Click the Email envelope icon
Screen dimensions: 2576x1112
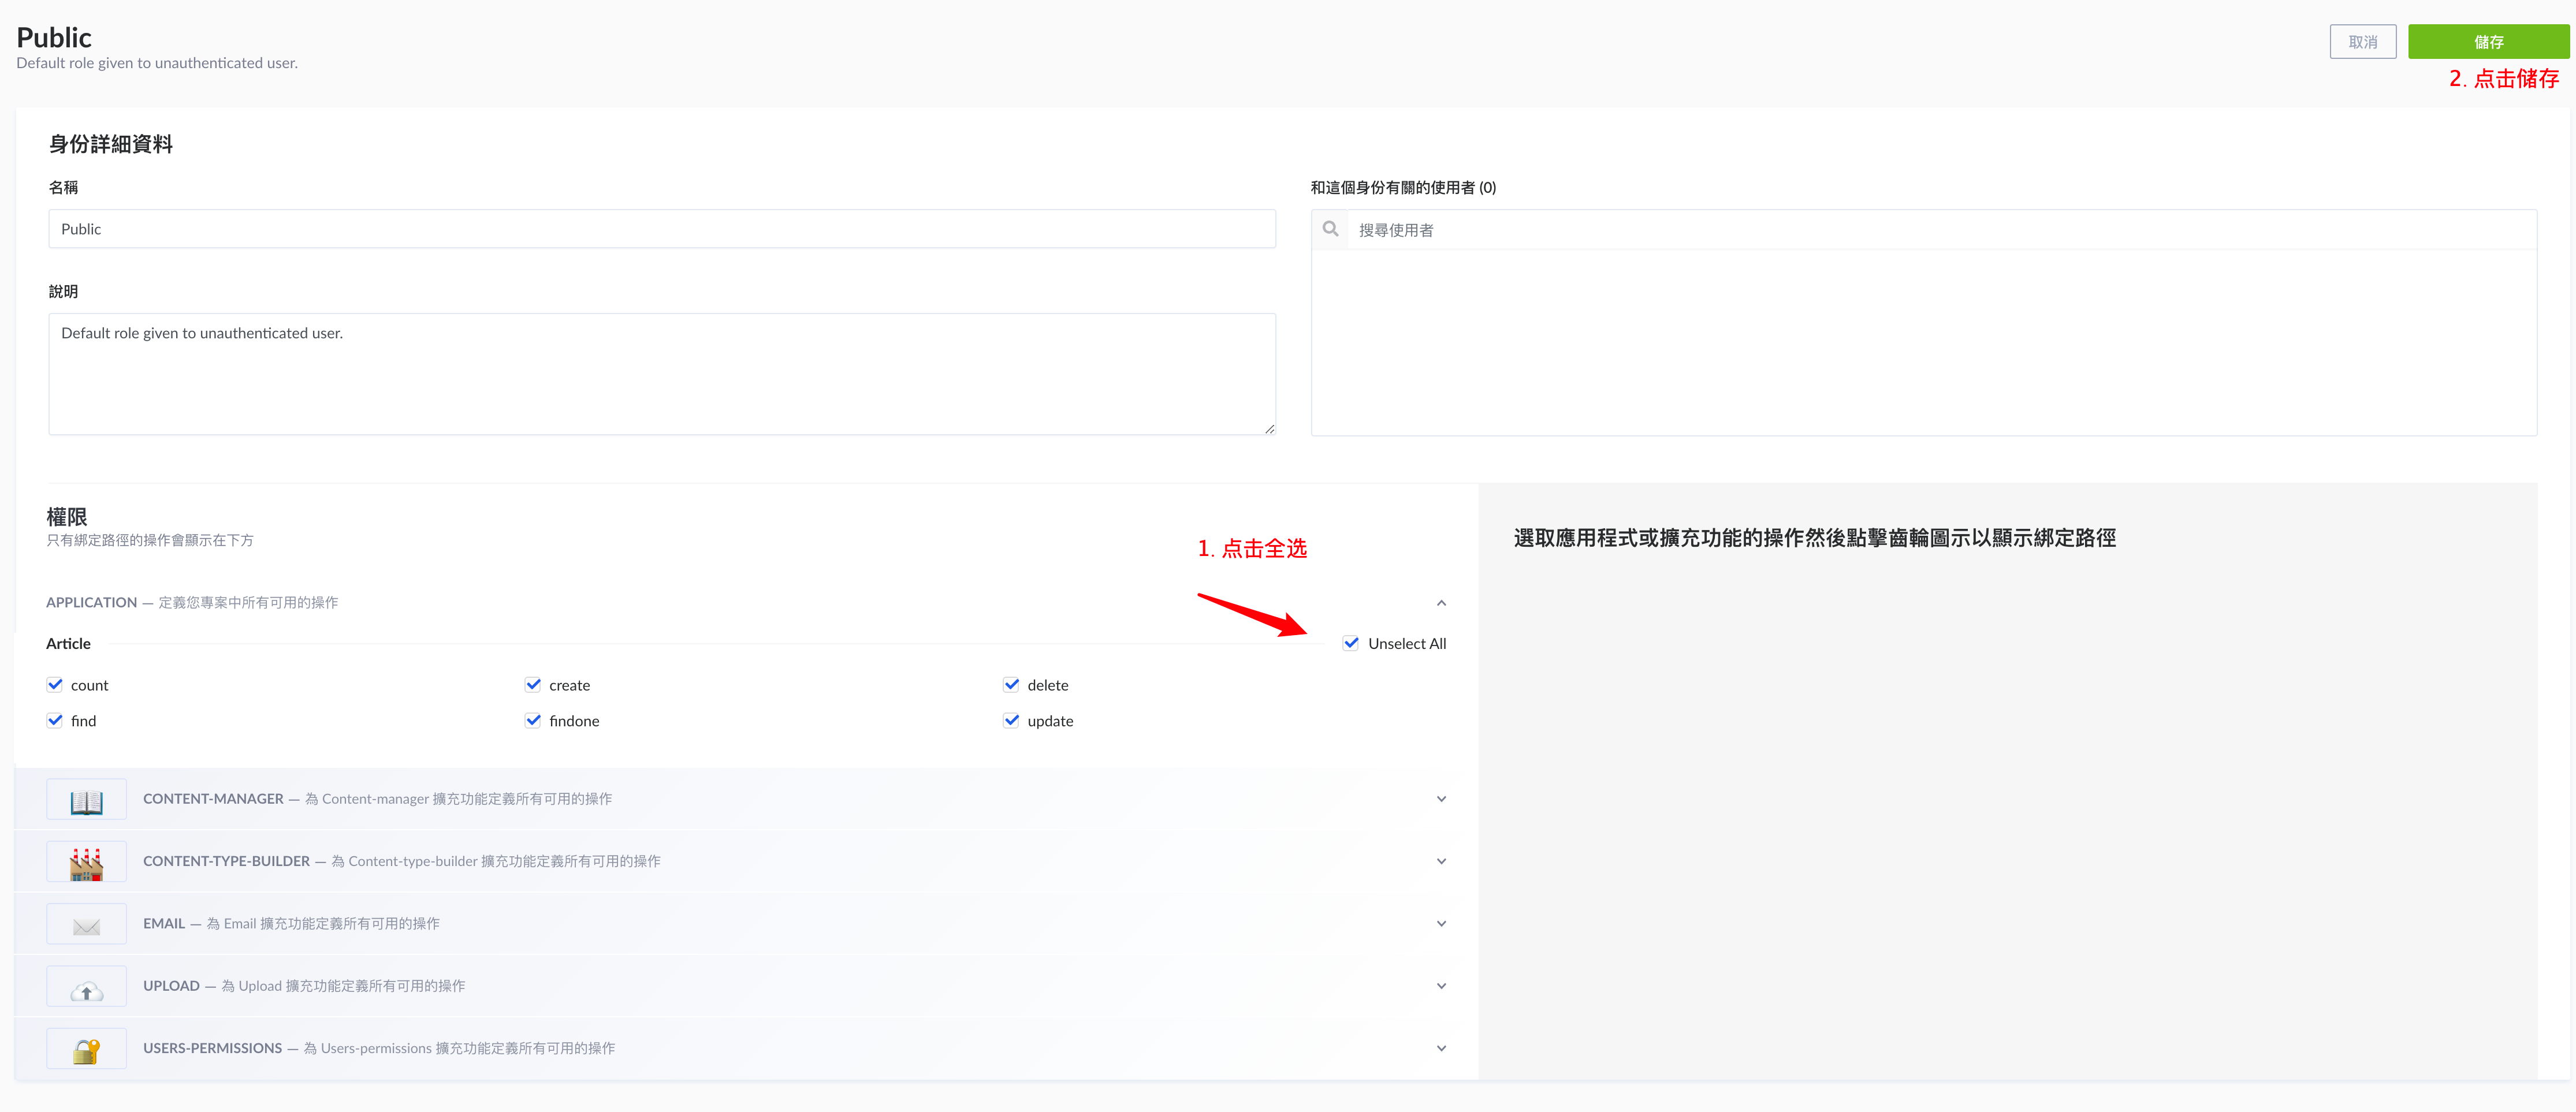coord(86,925)
